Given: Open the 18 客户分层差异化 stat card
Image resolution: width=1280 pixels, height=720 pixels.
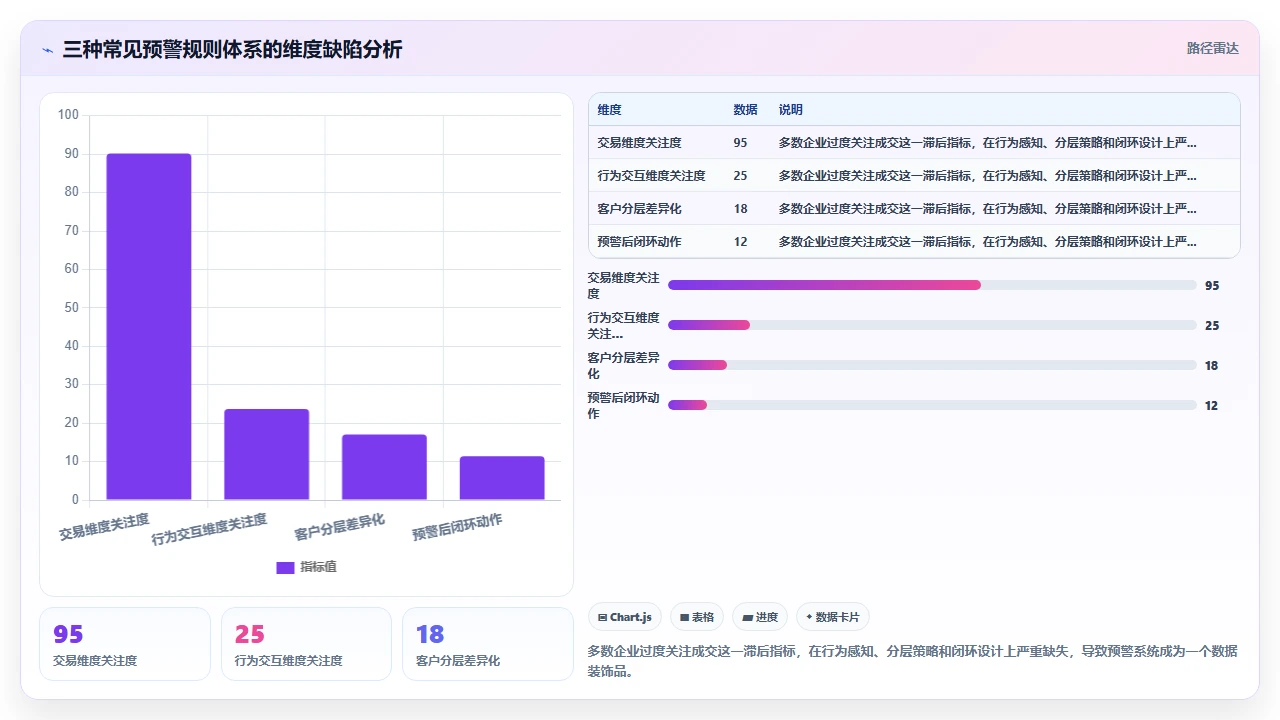Looking at the screenshot, I should [488, 644].
